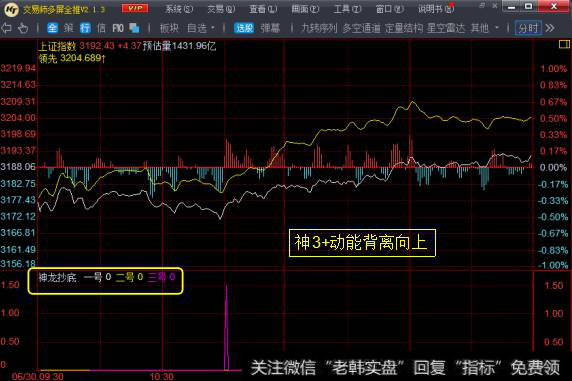Toggle the 选股 button

[244, 28]
